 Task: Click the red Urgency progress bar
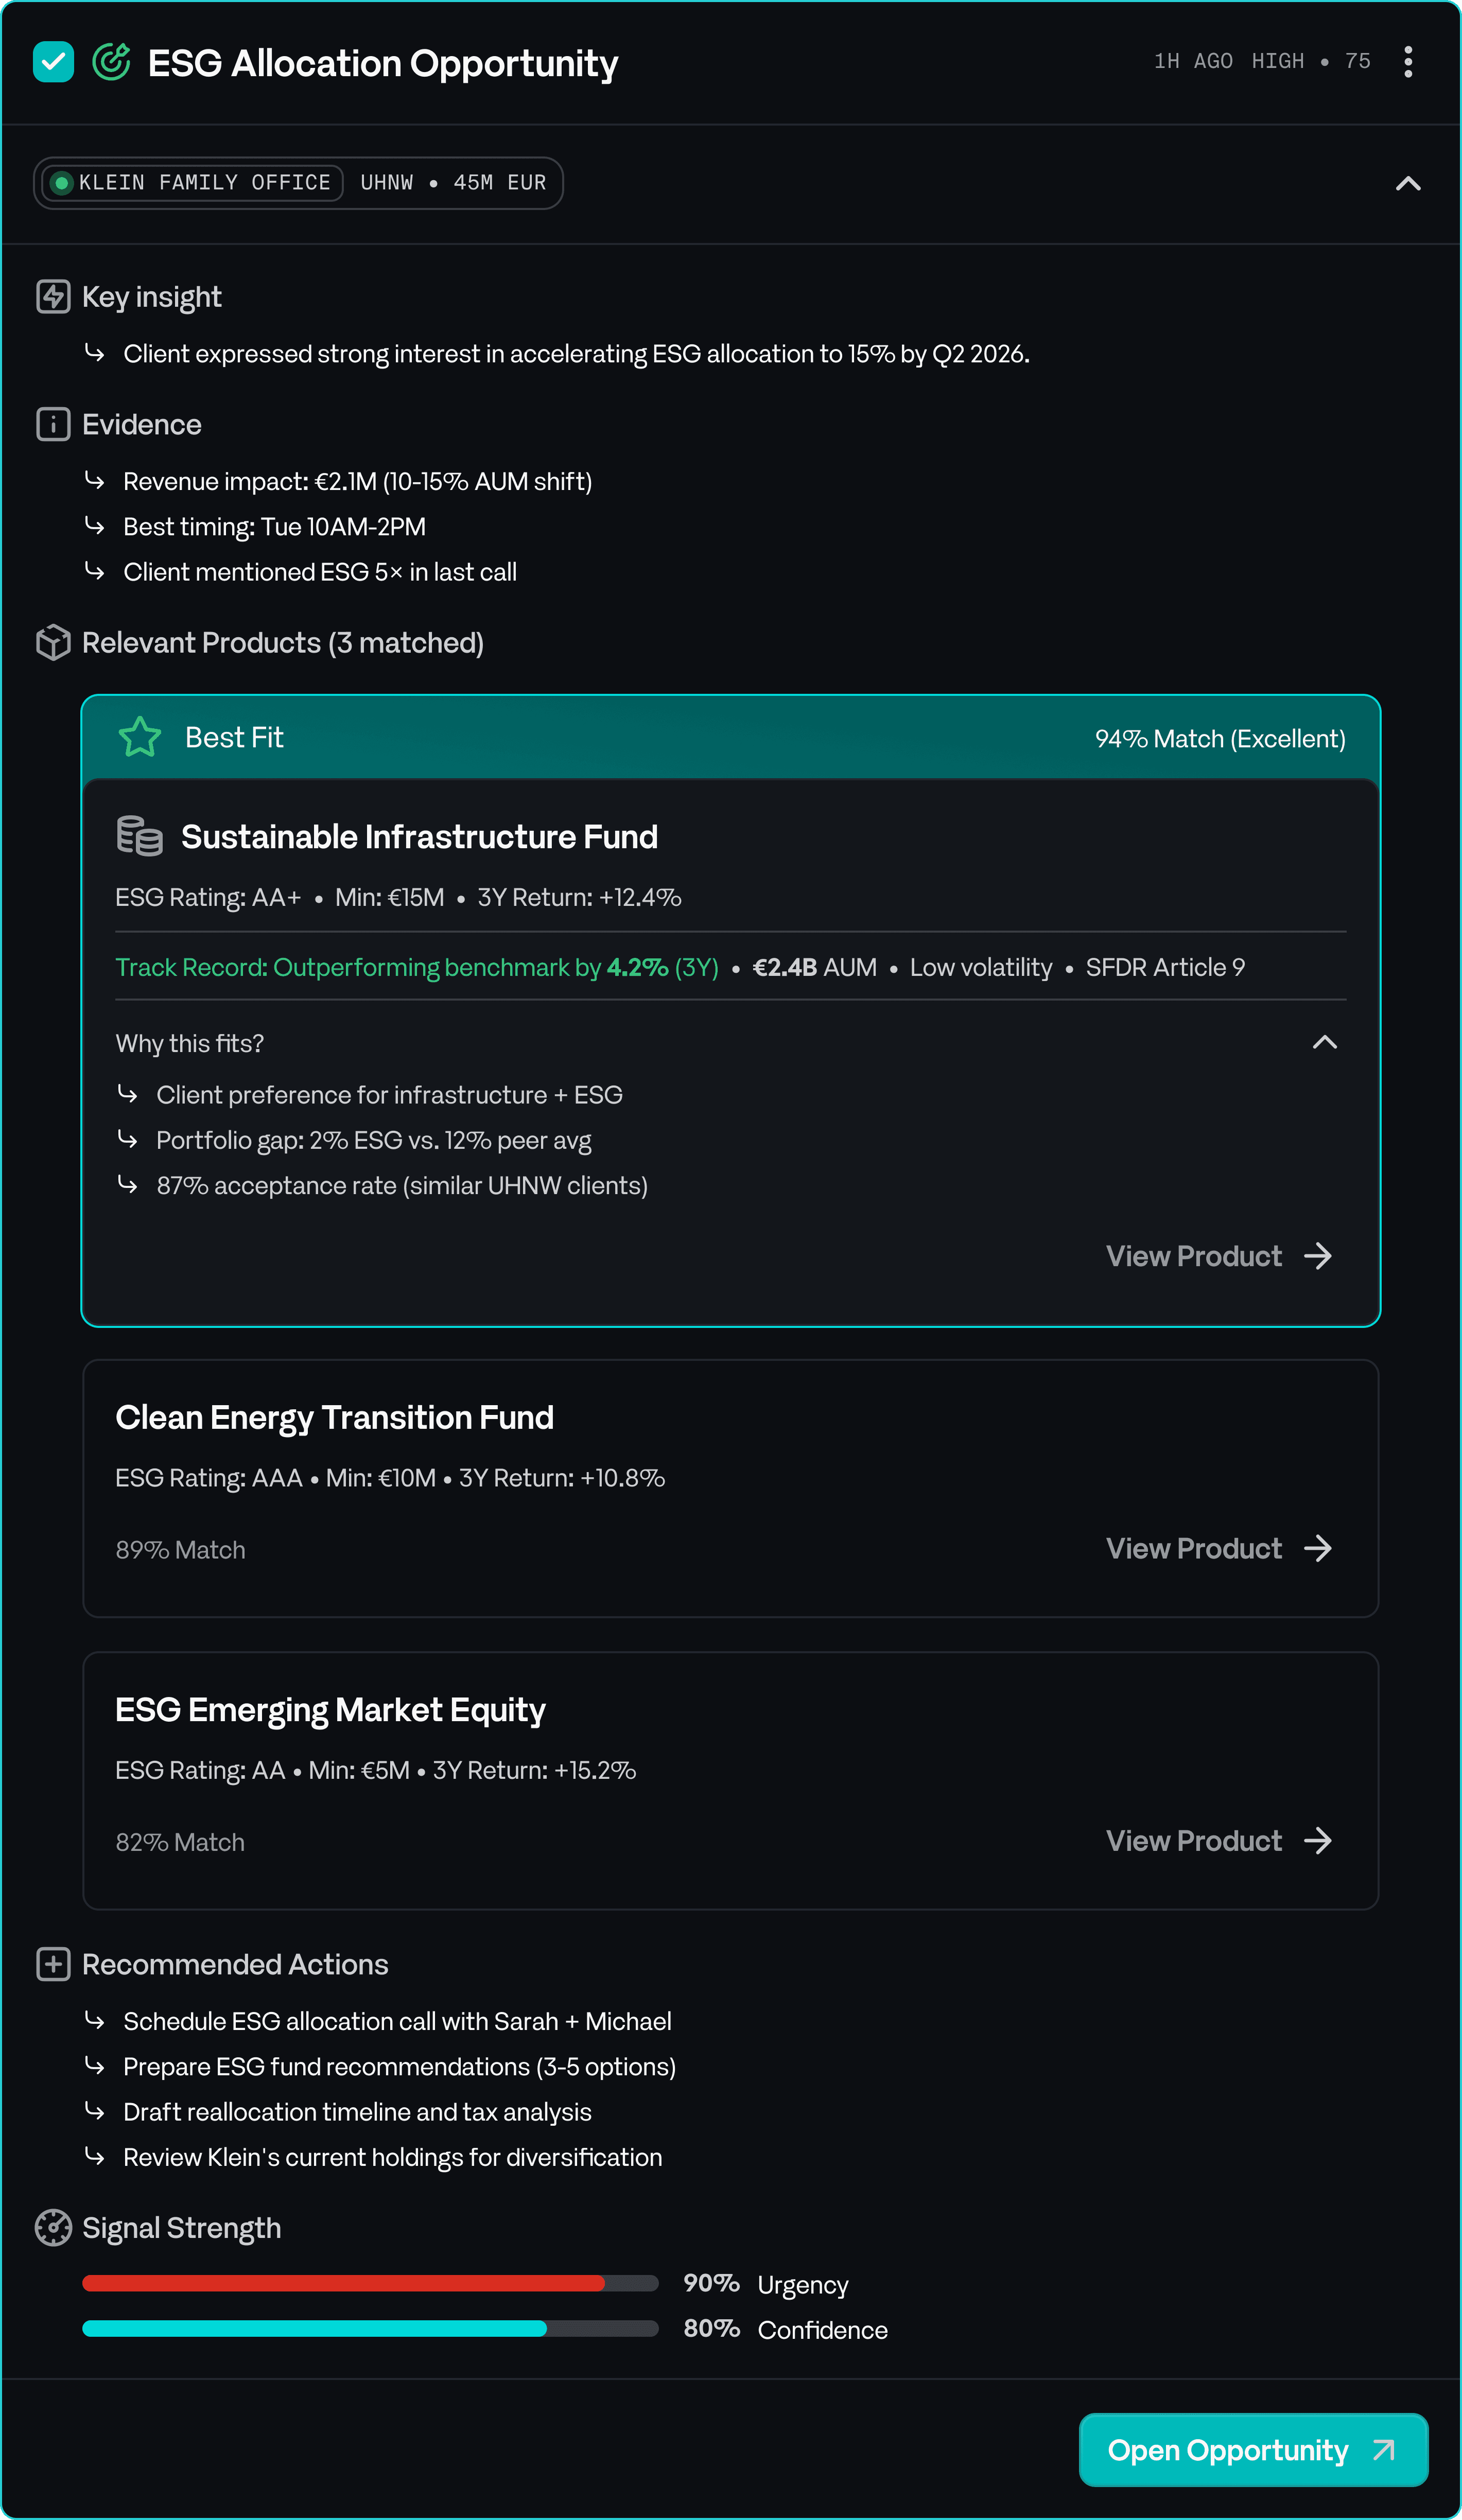click(370, 2283)
